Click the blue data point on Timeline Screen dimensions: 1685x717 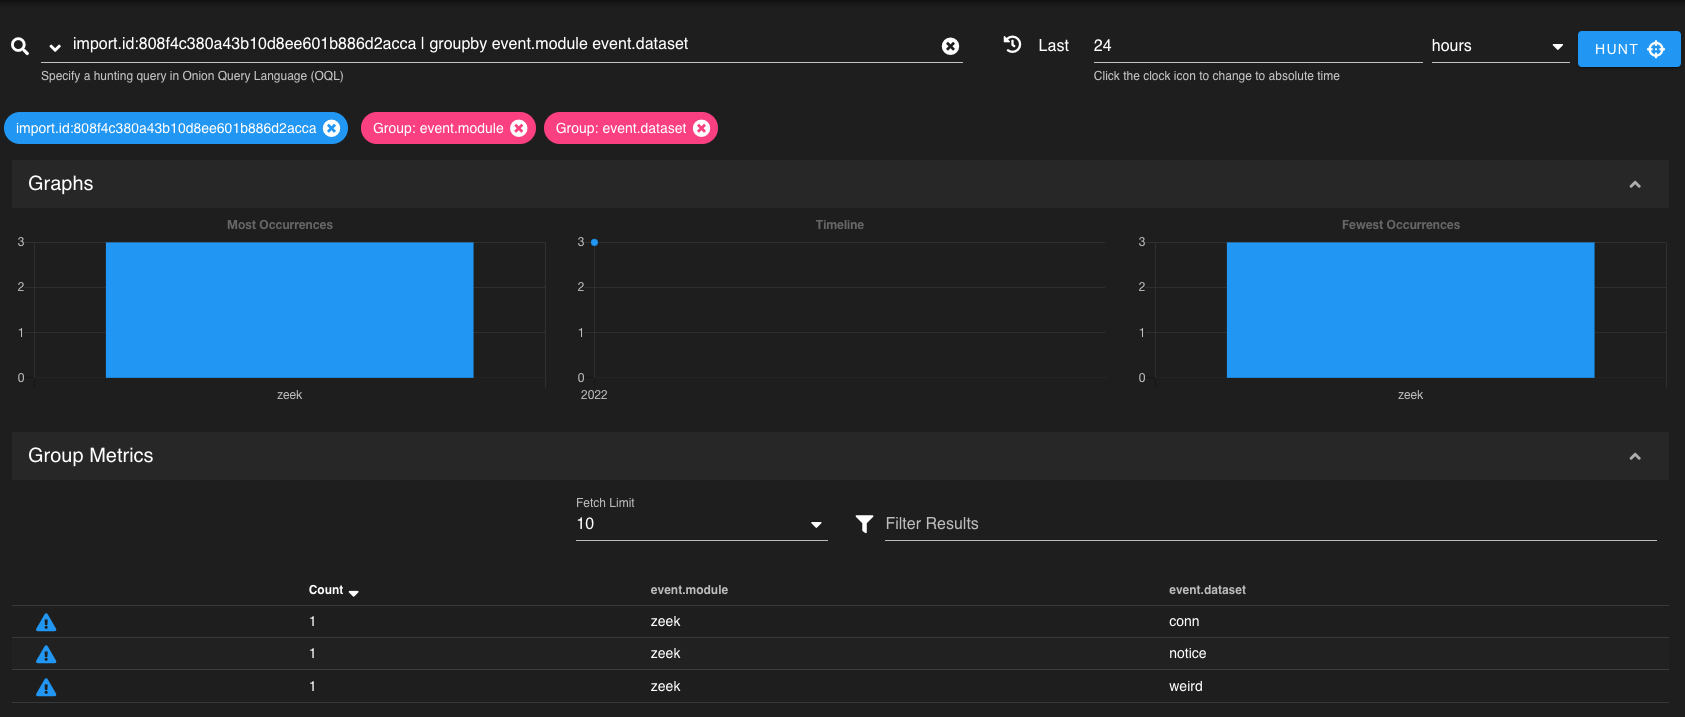[594, 242]
